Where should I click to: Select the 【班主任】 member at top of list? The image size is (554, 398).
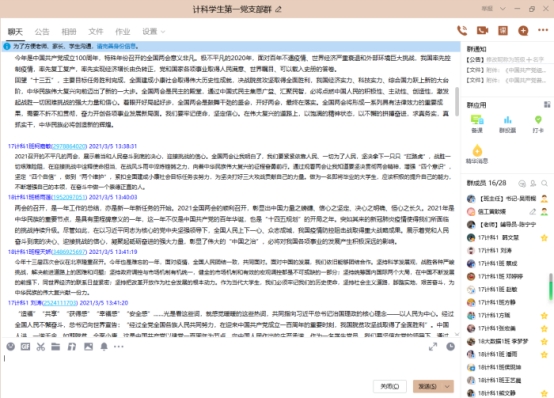(508, 199)
